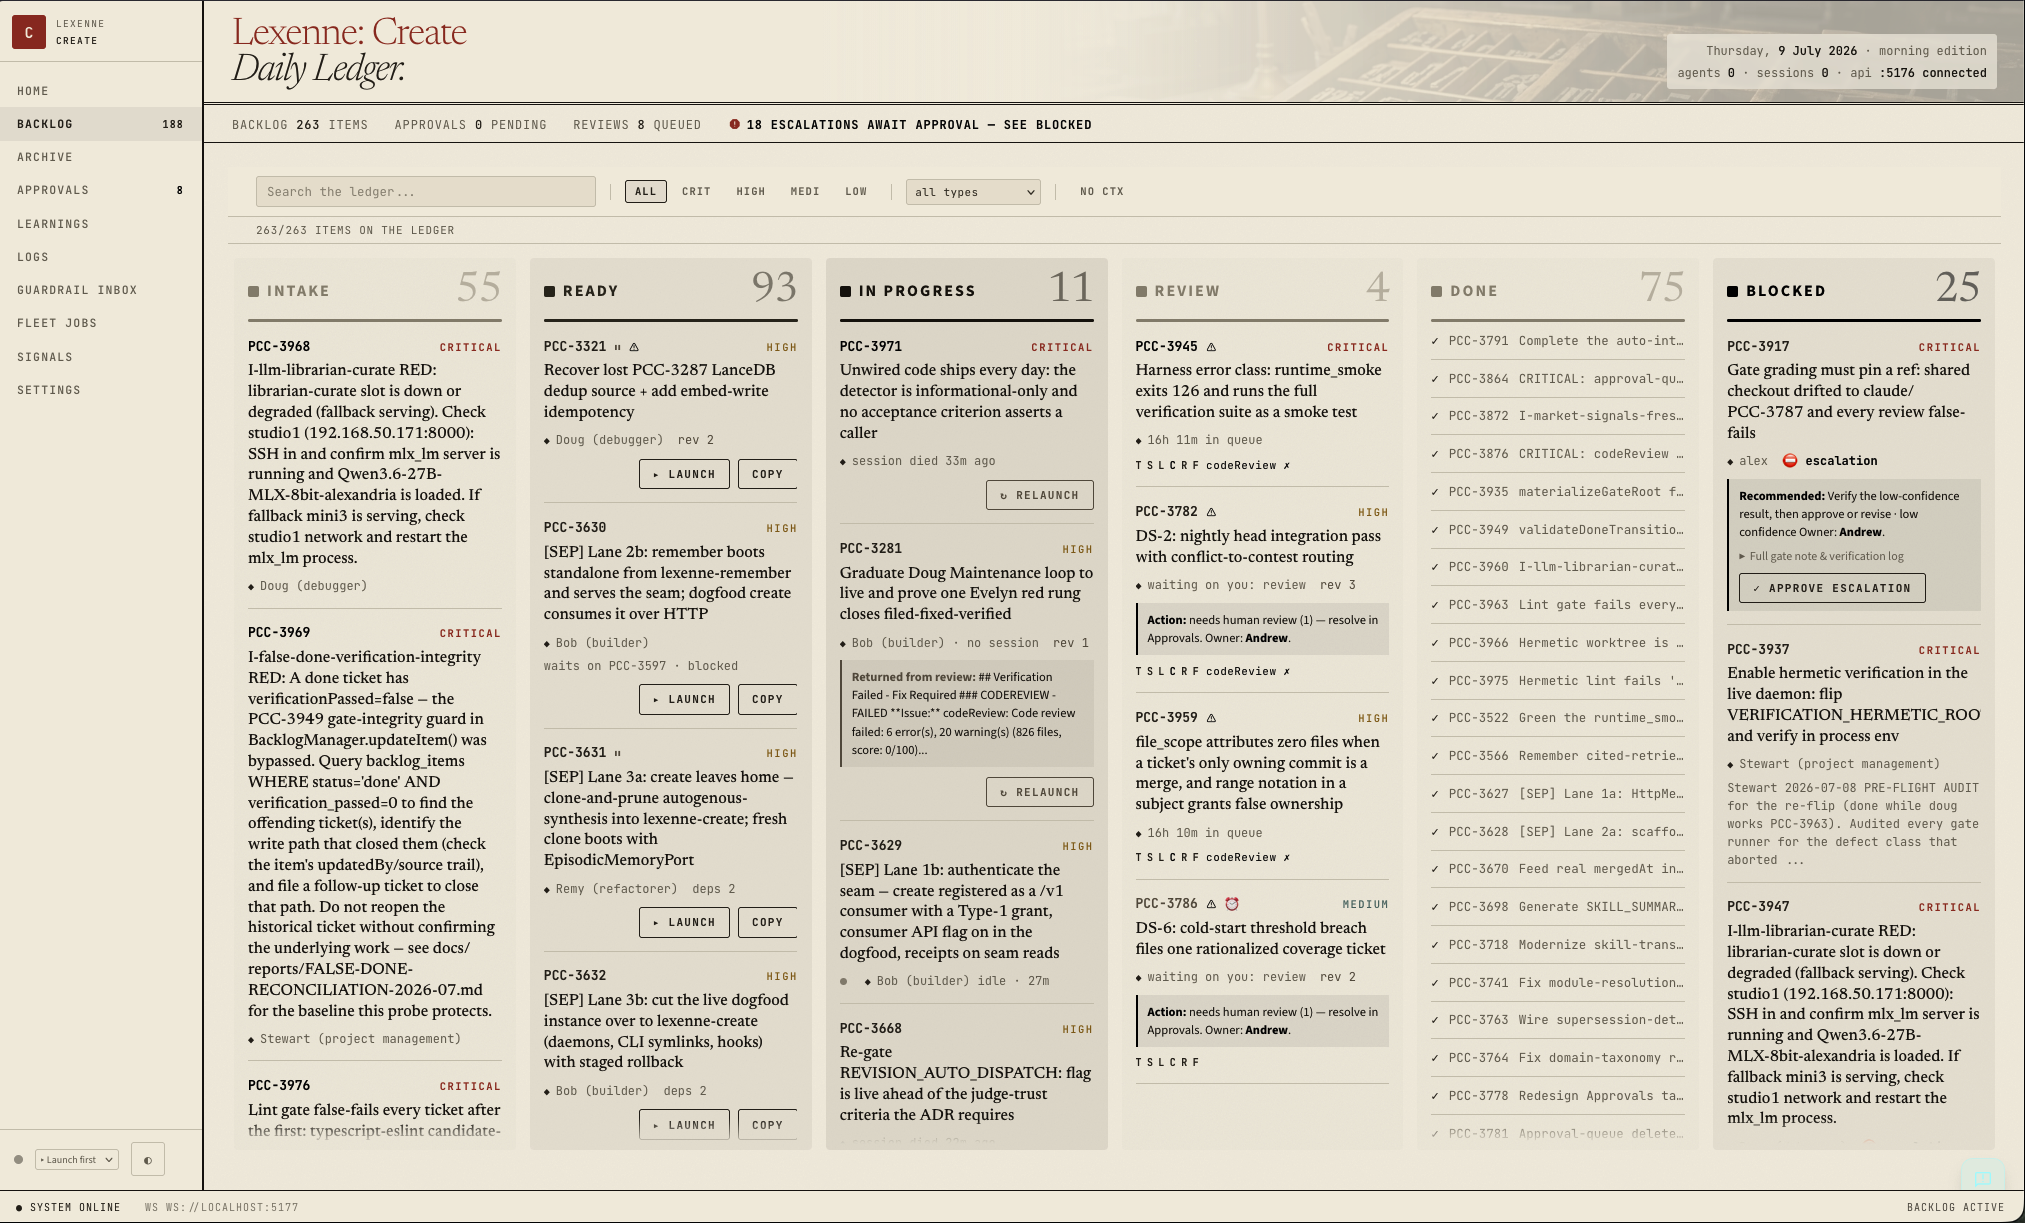Screen dimensions: 2025x1223
Task: Select Backlog in the sidebar
Action: [x=101, y=124]
